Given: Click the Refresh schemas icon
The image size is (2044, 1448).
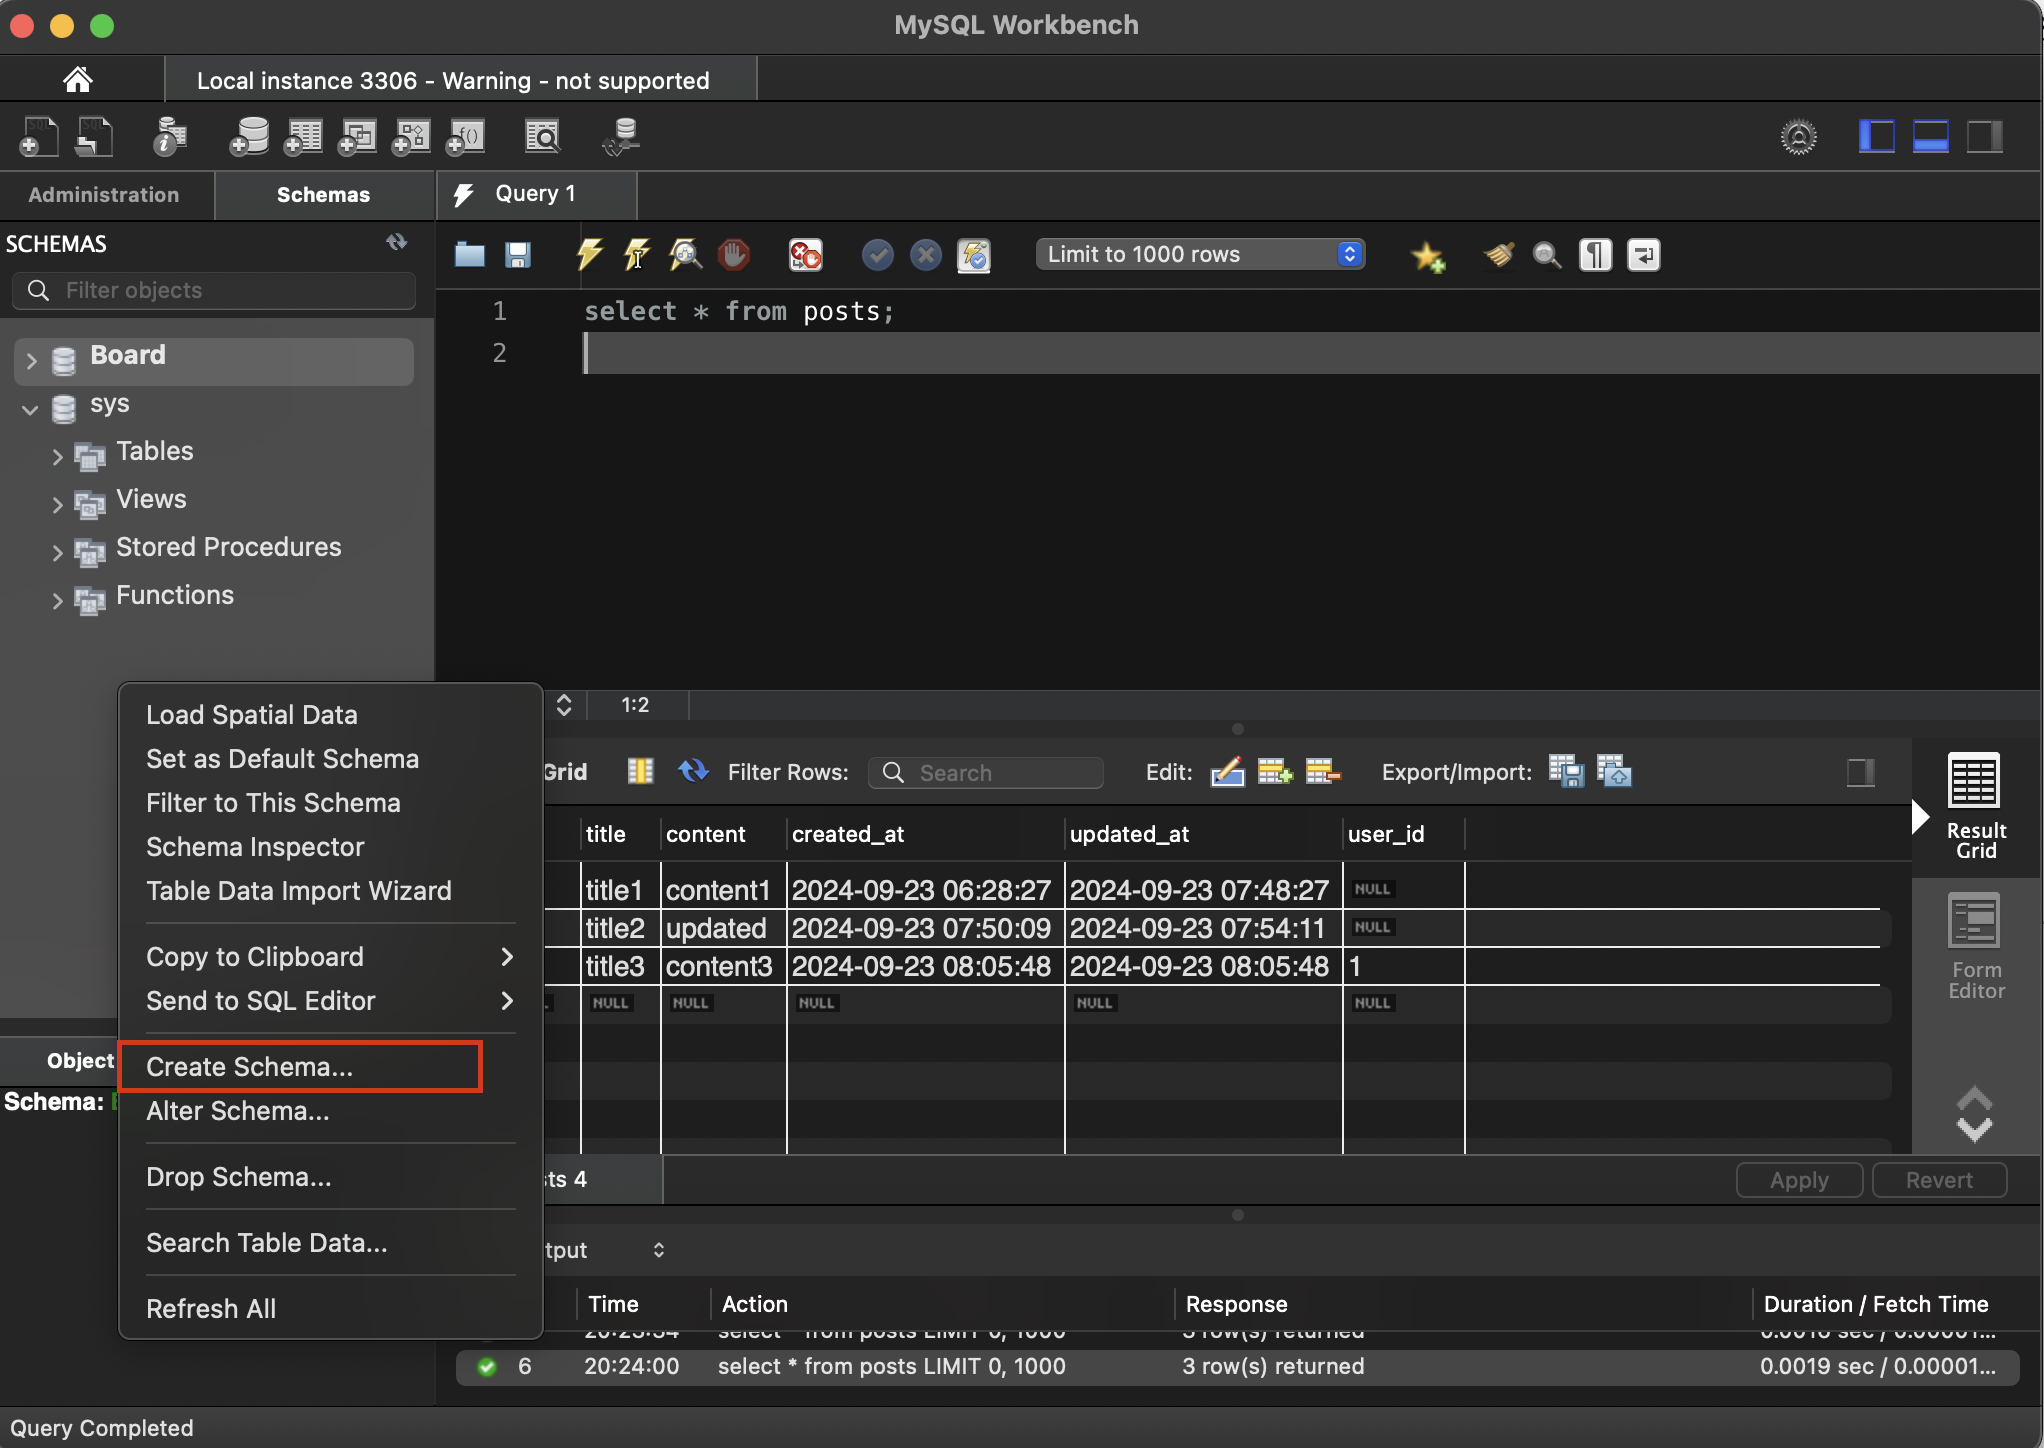Looking at the screenshot, I should pyautogui.click(x=397, y=242).
